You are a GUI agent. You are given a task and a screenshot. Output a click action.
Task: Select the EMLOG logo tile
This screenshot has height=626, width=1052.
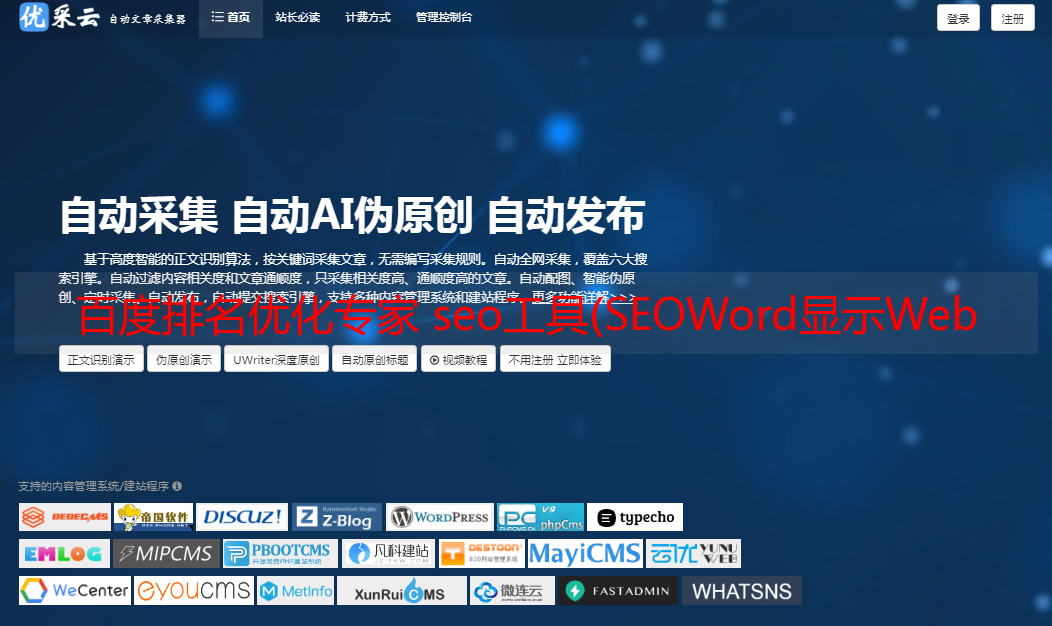click(64, 554)
